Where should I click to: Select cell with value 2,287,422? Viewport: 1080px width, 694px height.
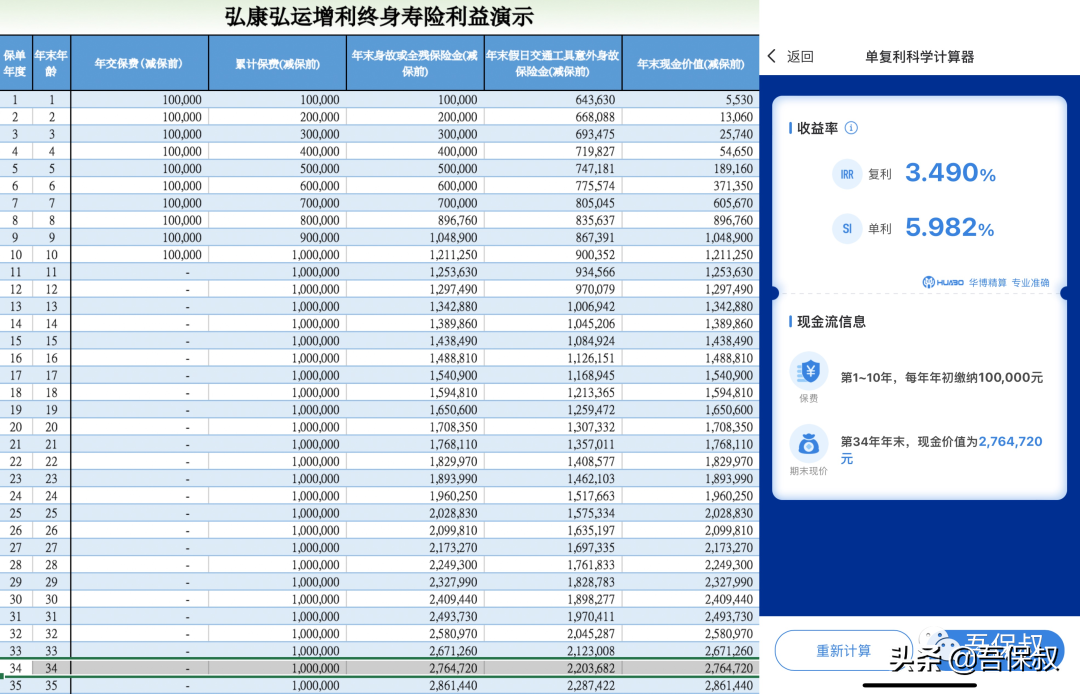[x=553, y=686]
